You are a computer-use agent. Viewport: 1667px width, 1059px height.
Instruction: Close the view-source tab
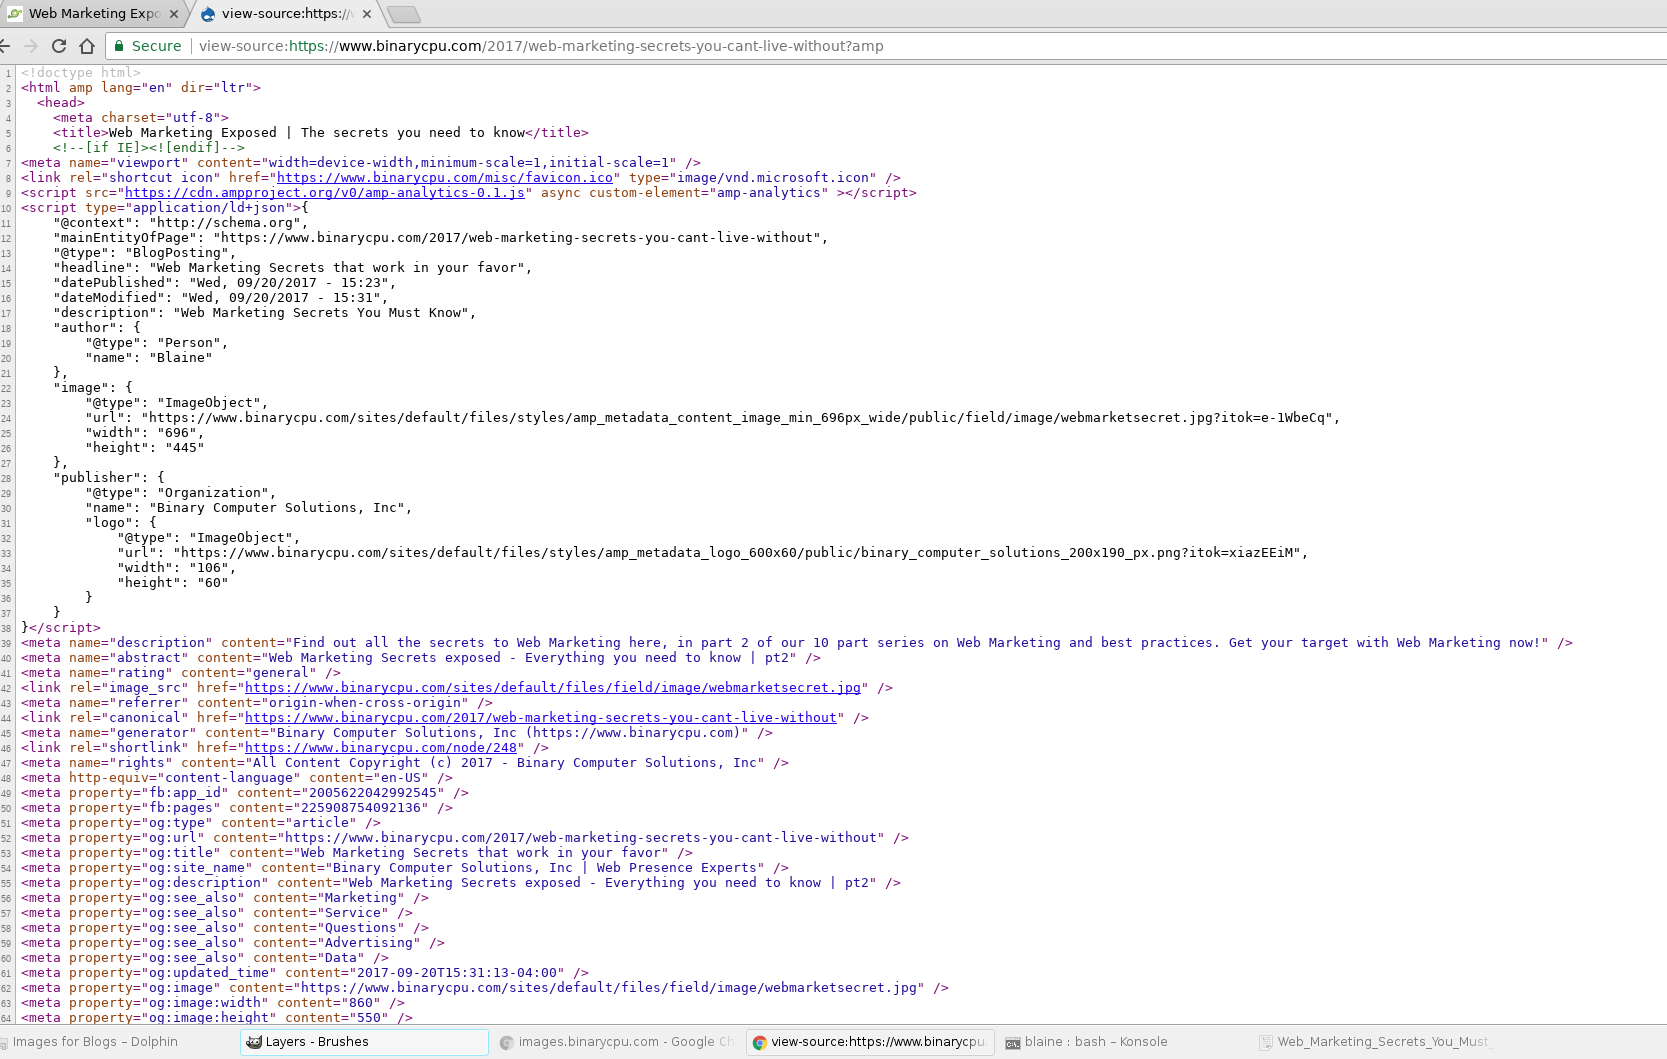(x=367, y=14)
